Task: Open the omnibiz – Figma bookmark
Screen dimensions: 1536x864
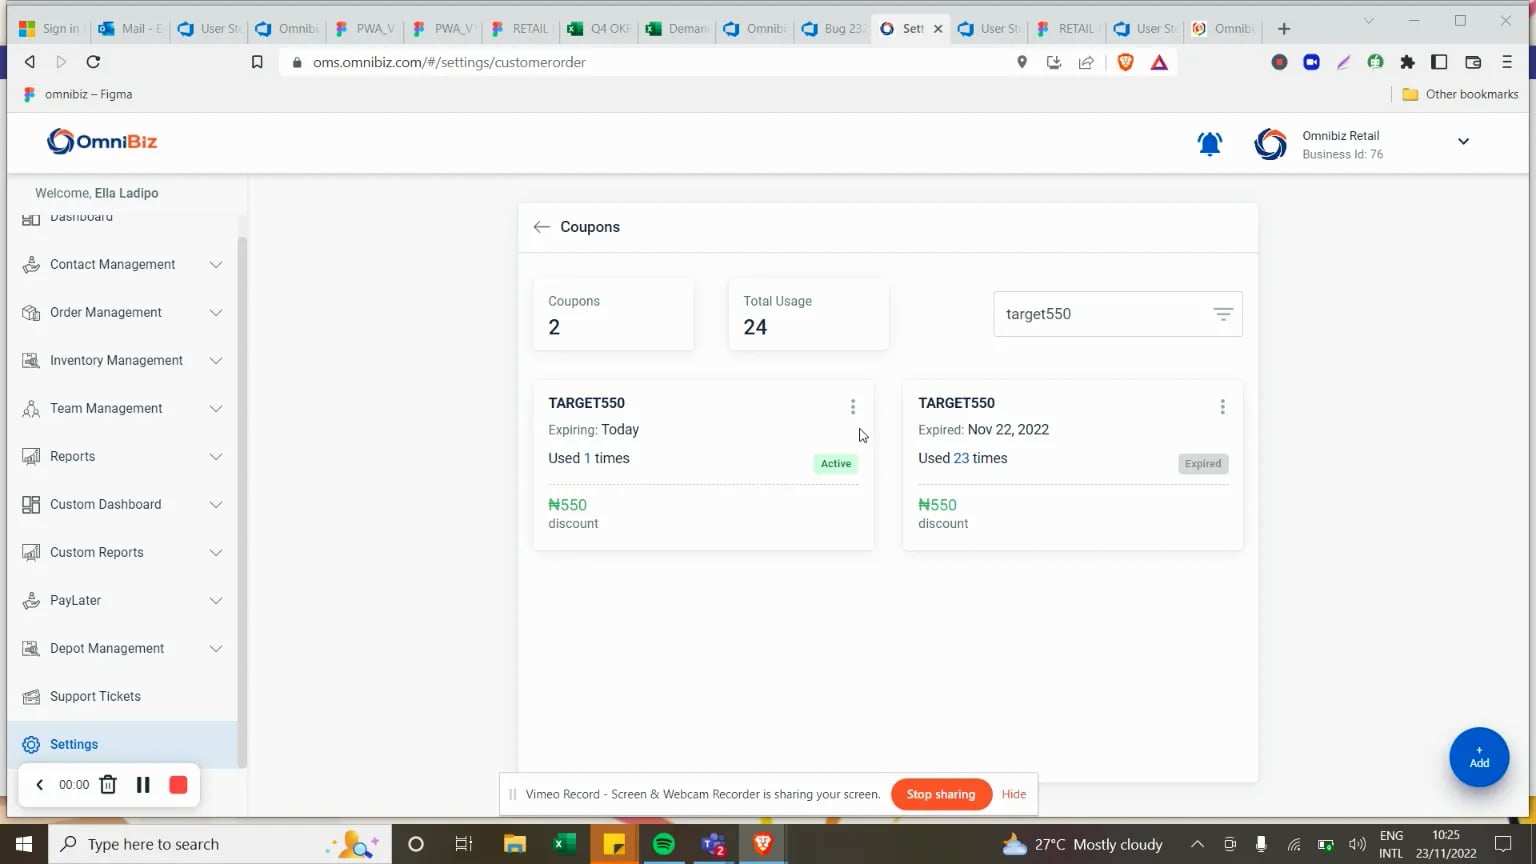Action: (78, 94)
